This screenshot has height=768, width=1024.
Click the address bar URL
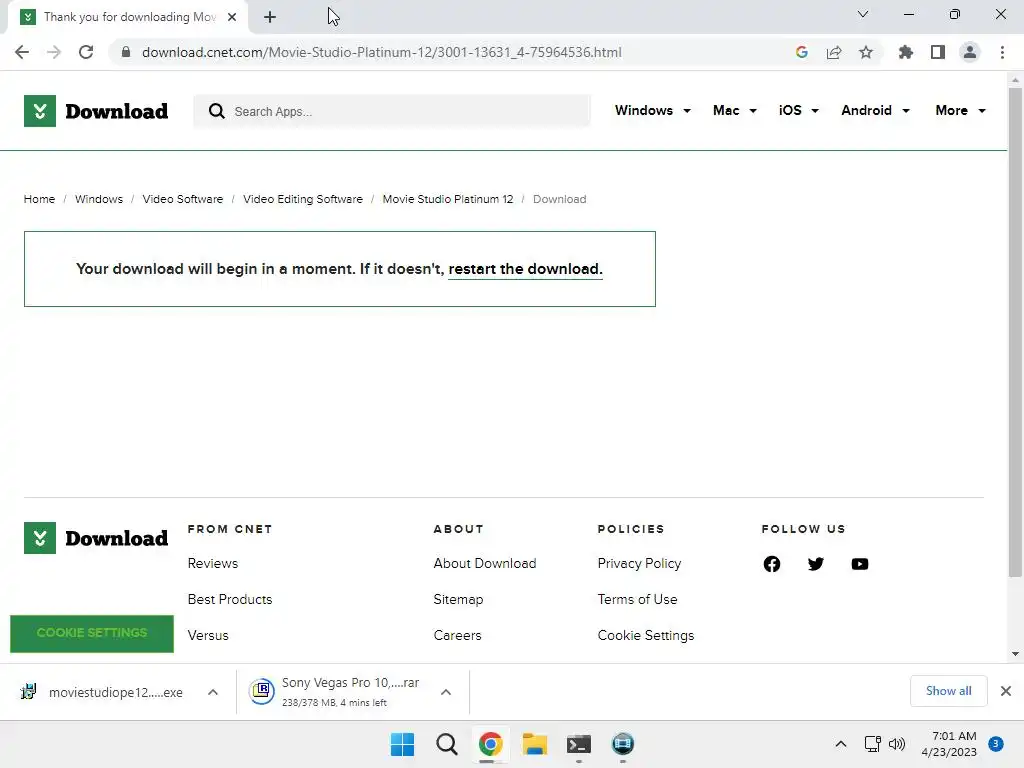[x=381, y=52]
